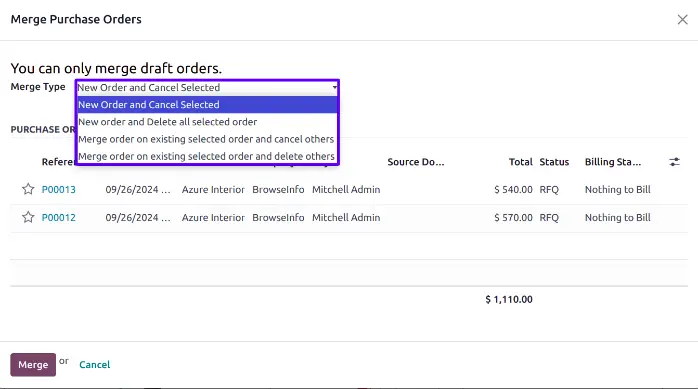Sort by Status column header
Viewport: 698px width, 389px height.
(554, 162)
